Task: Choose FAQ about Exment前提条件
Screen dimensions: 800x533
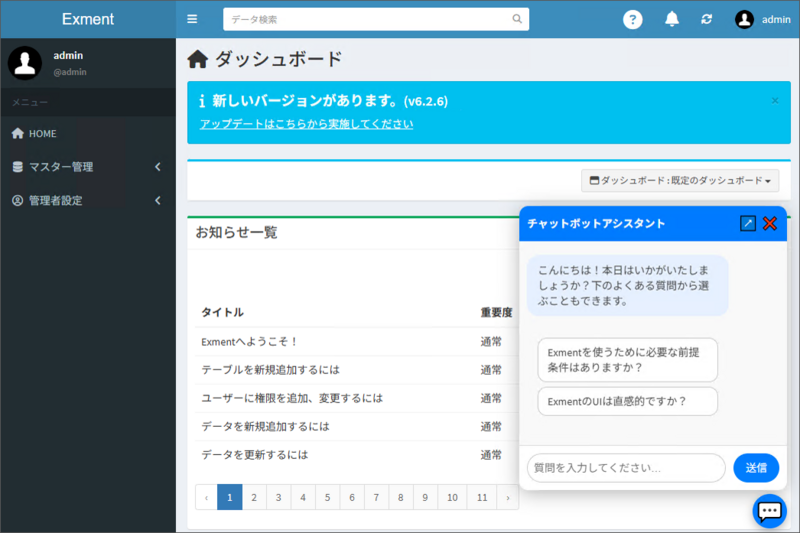Action: click(628, 360)
